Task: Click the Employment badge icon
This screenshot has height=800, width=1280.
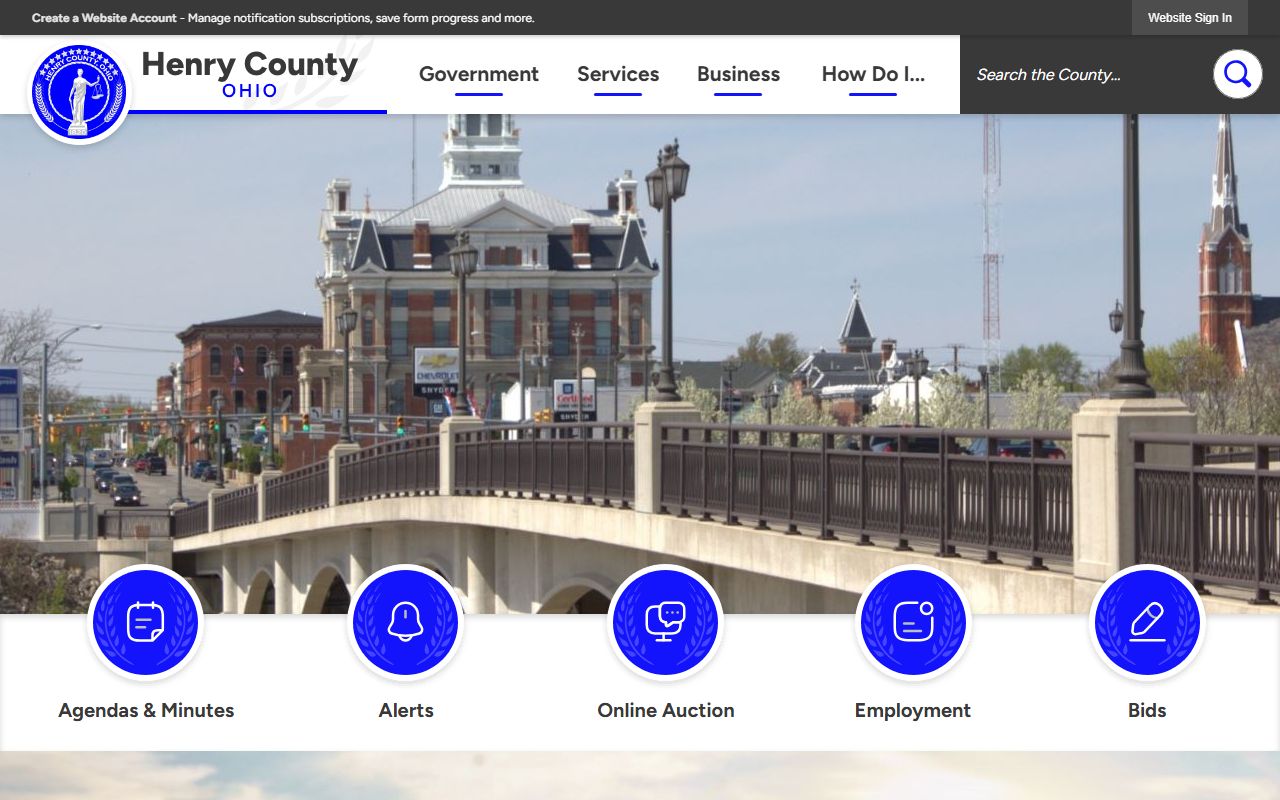Action: pyautogui.click(x=913, y=622)
